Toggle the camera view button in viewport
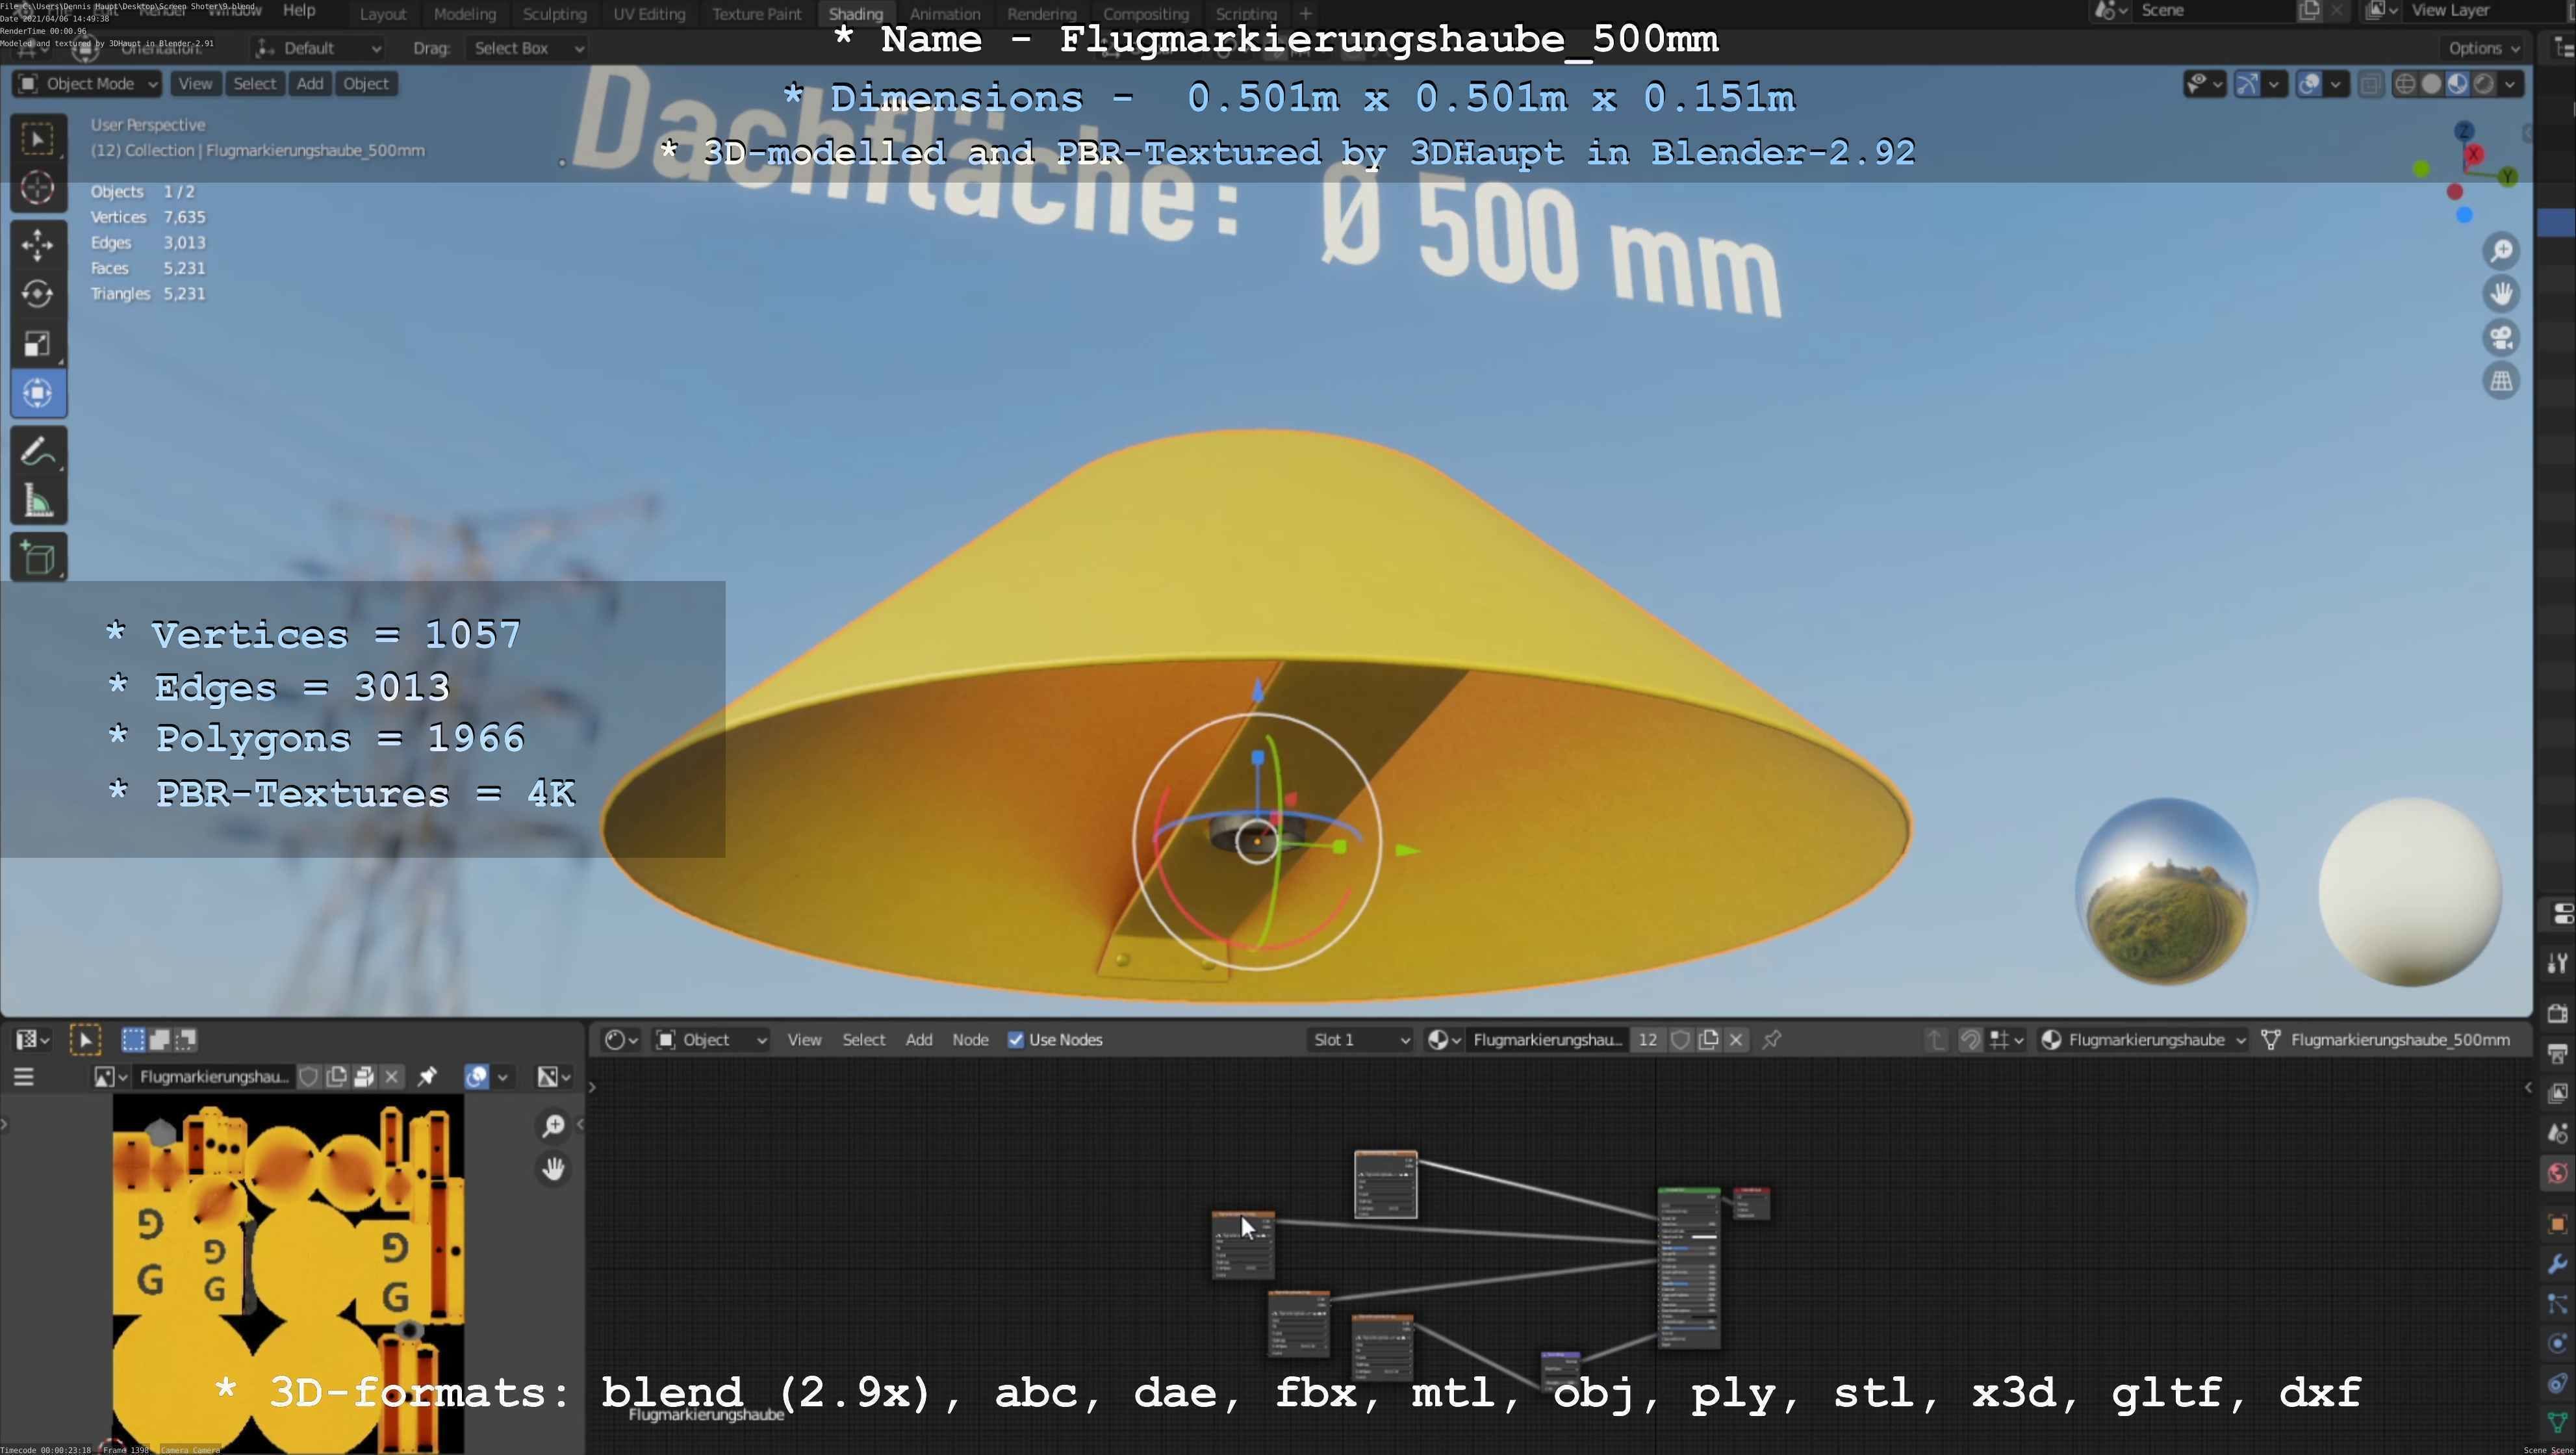 point(2501,338)
